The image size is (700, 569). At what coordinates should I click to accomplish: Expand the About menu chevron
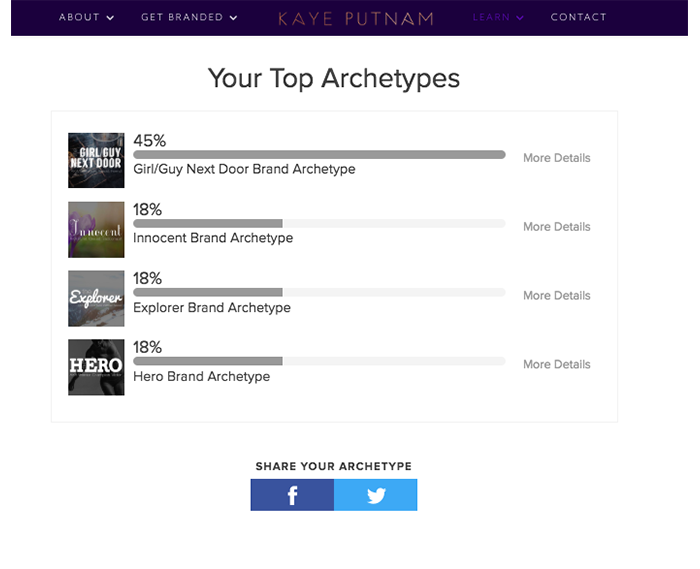pos(110,18)
